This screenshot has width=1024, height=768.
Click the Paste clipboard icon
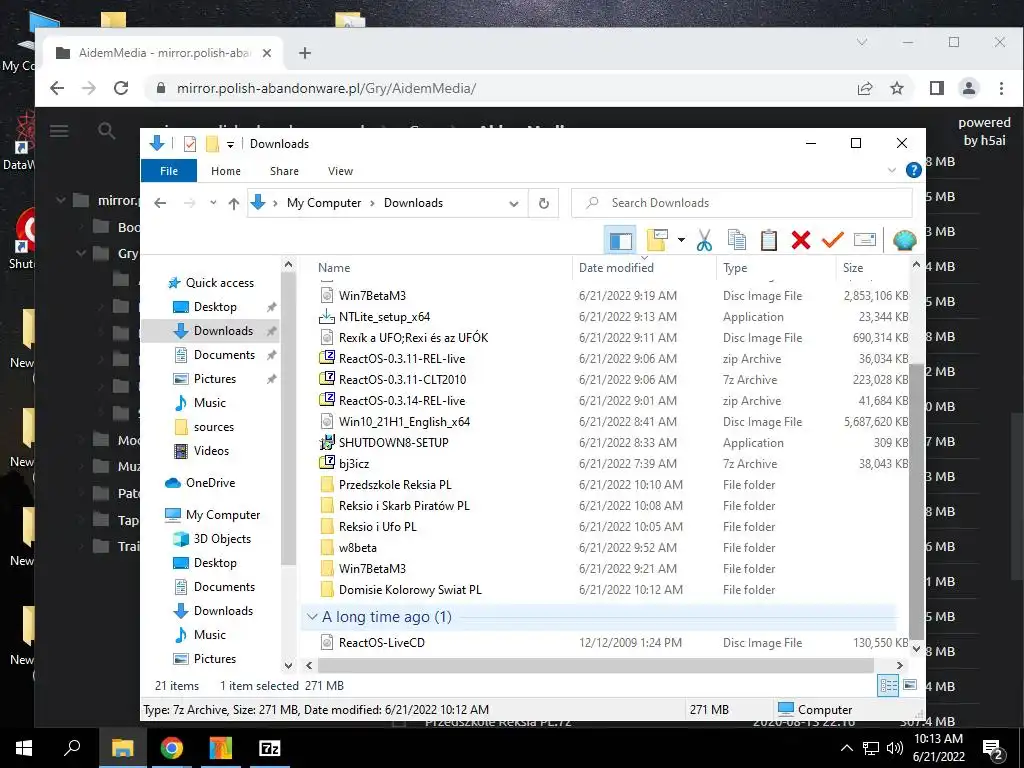point(769,240)
